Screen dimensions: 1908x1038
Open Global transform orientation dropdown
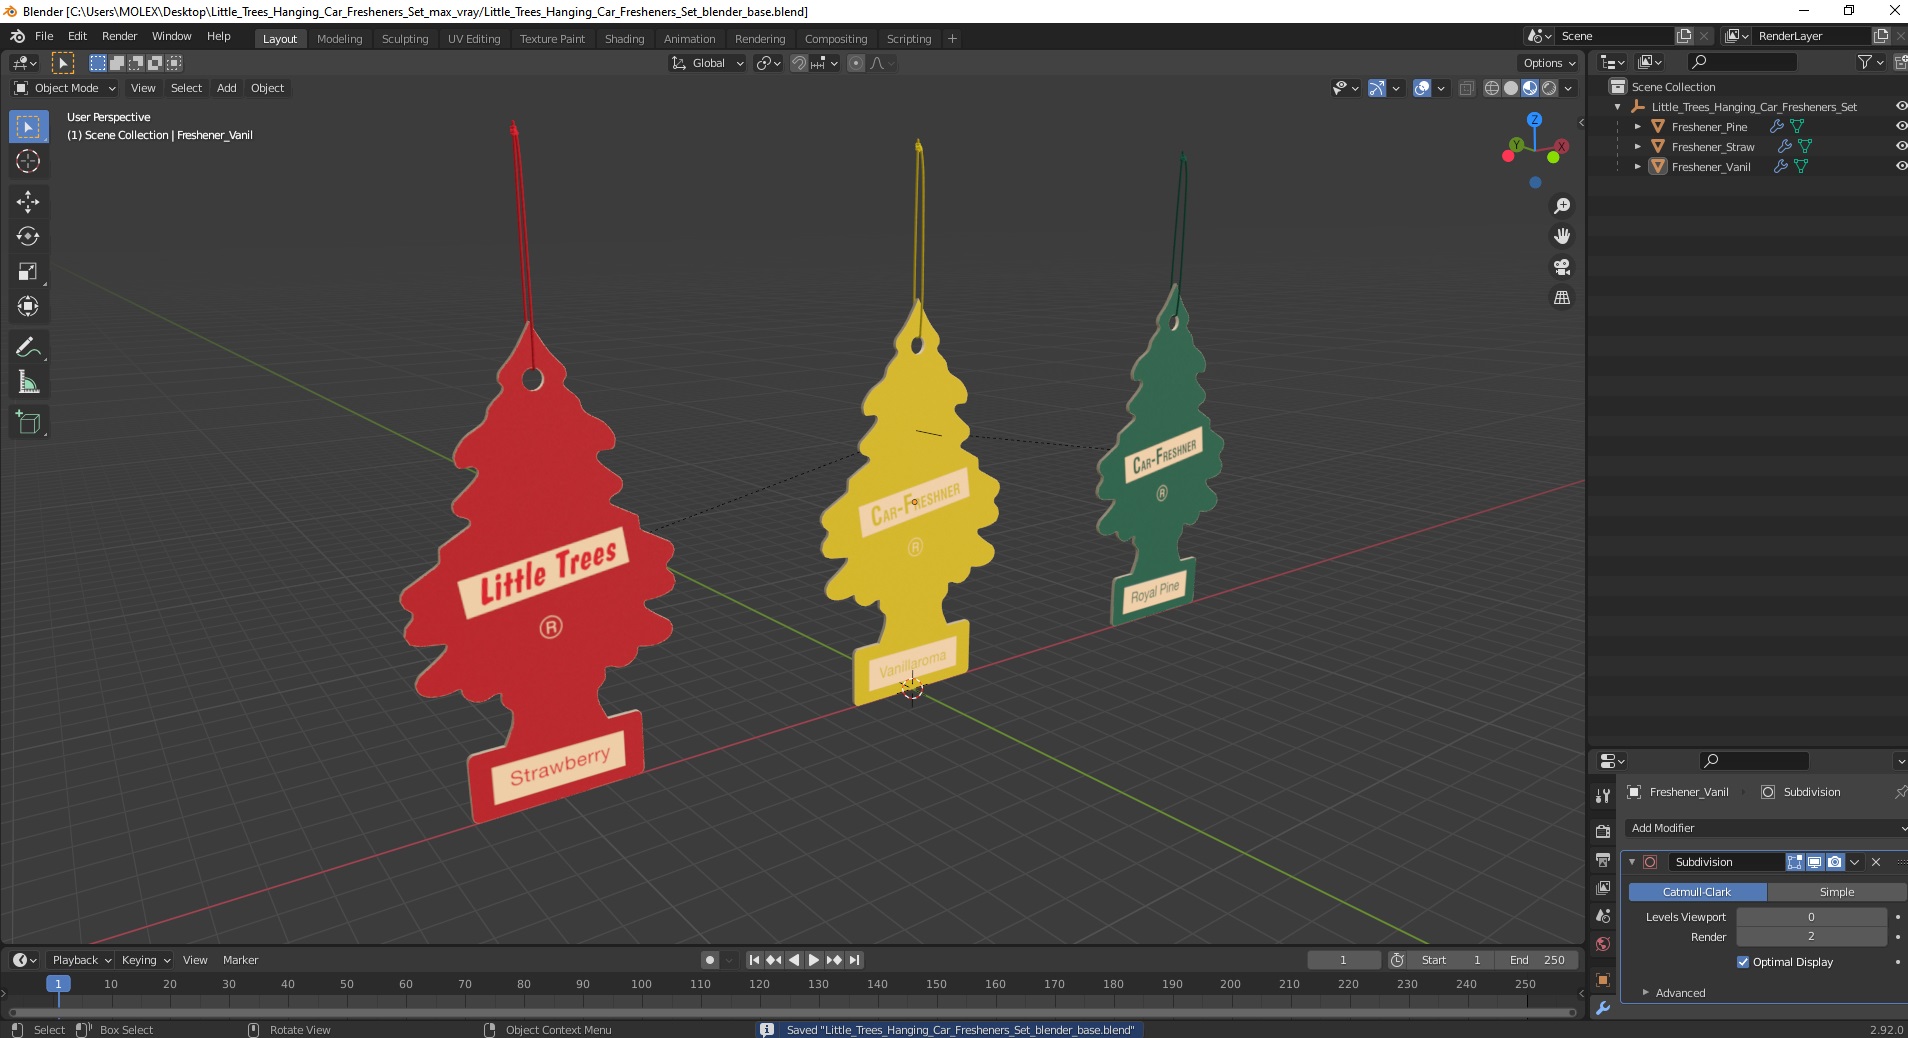pos(707,63)
